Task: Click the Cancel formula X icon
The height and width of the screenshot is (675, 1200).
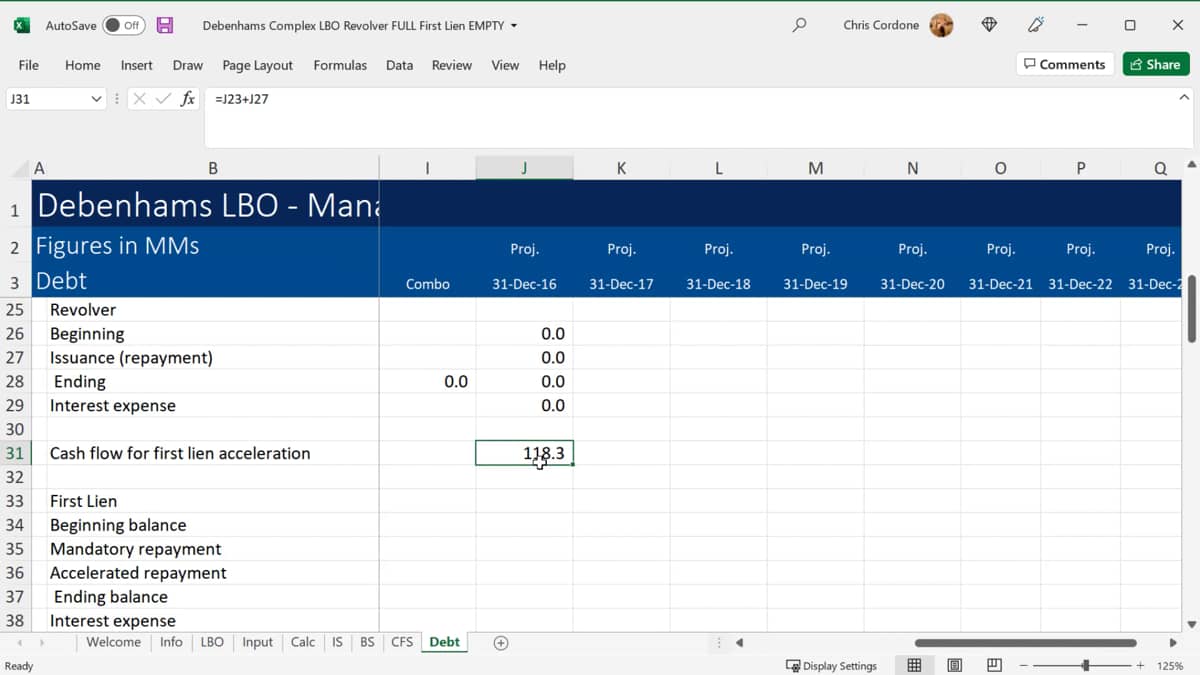Action: click(139, 99)
